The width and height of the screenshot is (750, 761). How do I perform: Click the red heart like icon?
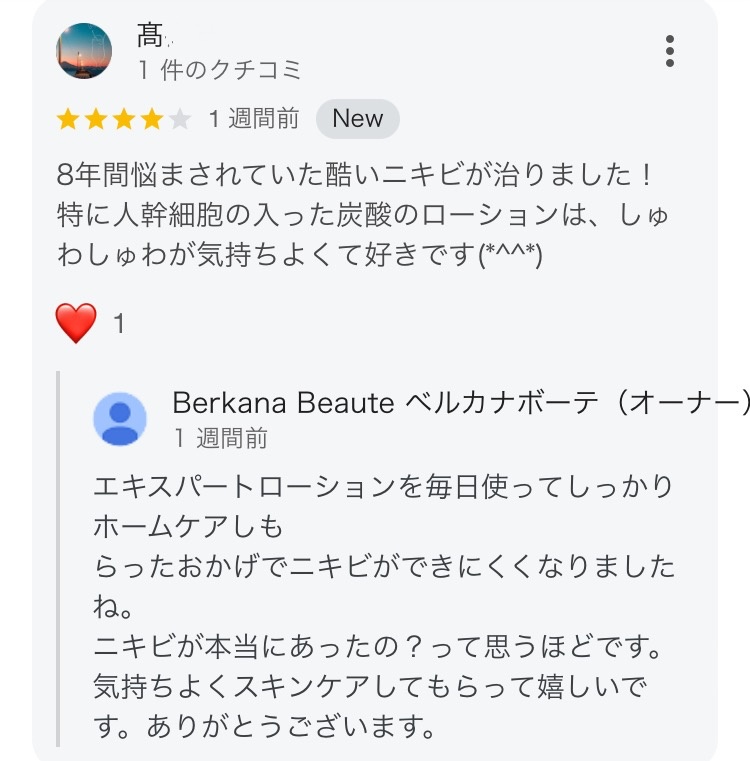[x=77, y=323]
